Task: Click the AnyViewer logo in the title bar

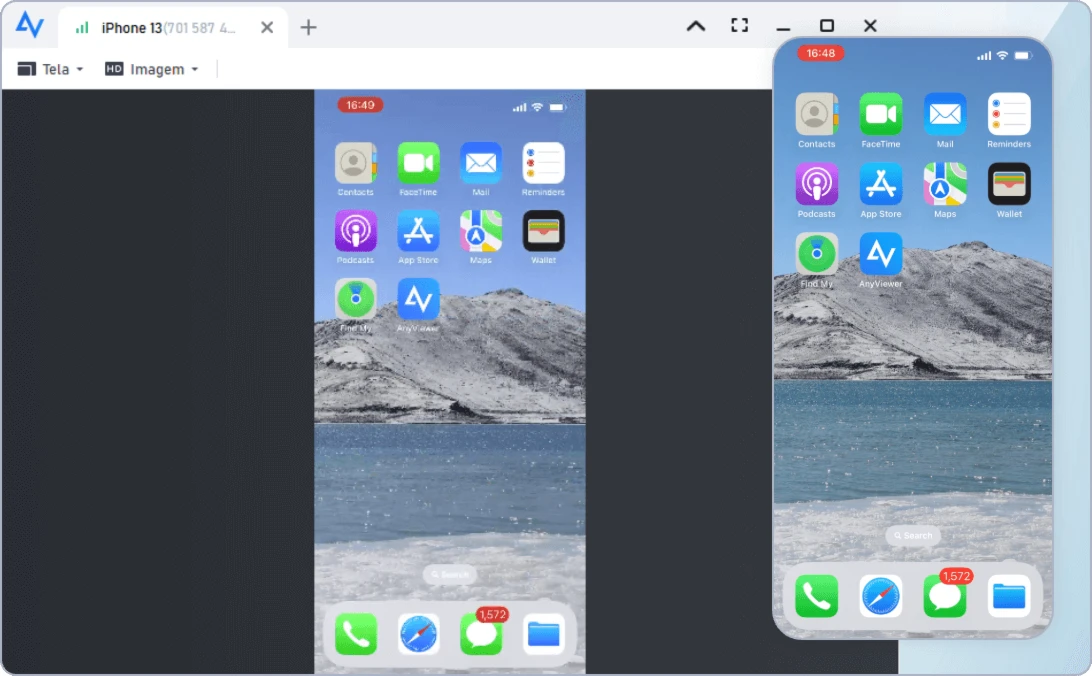Action: coord(30,25)
